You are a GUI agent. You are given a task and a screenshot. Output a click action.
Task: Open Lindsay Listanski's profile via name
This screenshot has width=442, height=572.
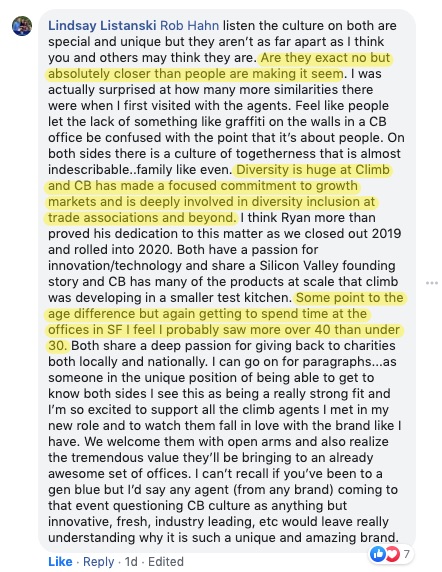[x=102, y=26]
